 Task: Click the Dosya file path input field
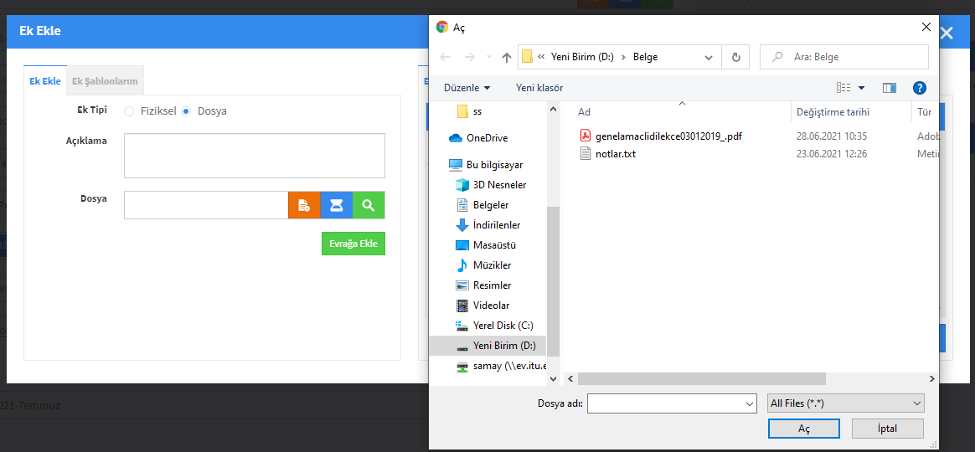206,205
